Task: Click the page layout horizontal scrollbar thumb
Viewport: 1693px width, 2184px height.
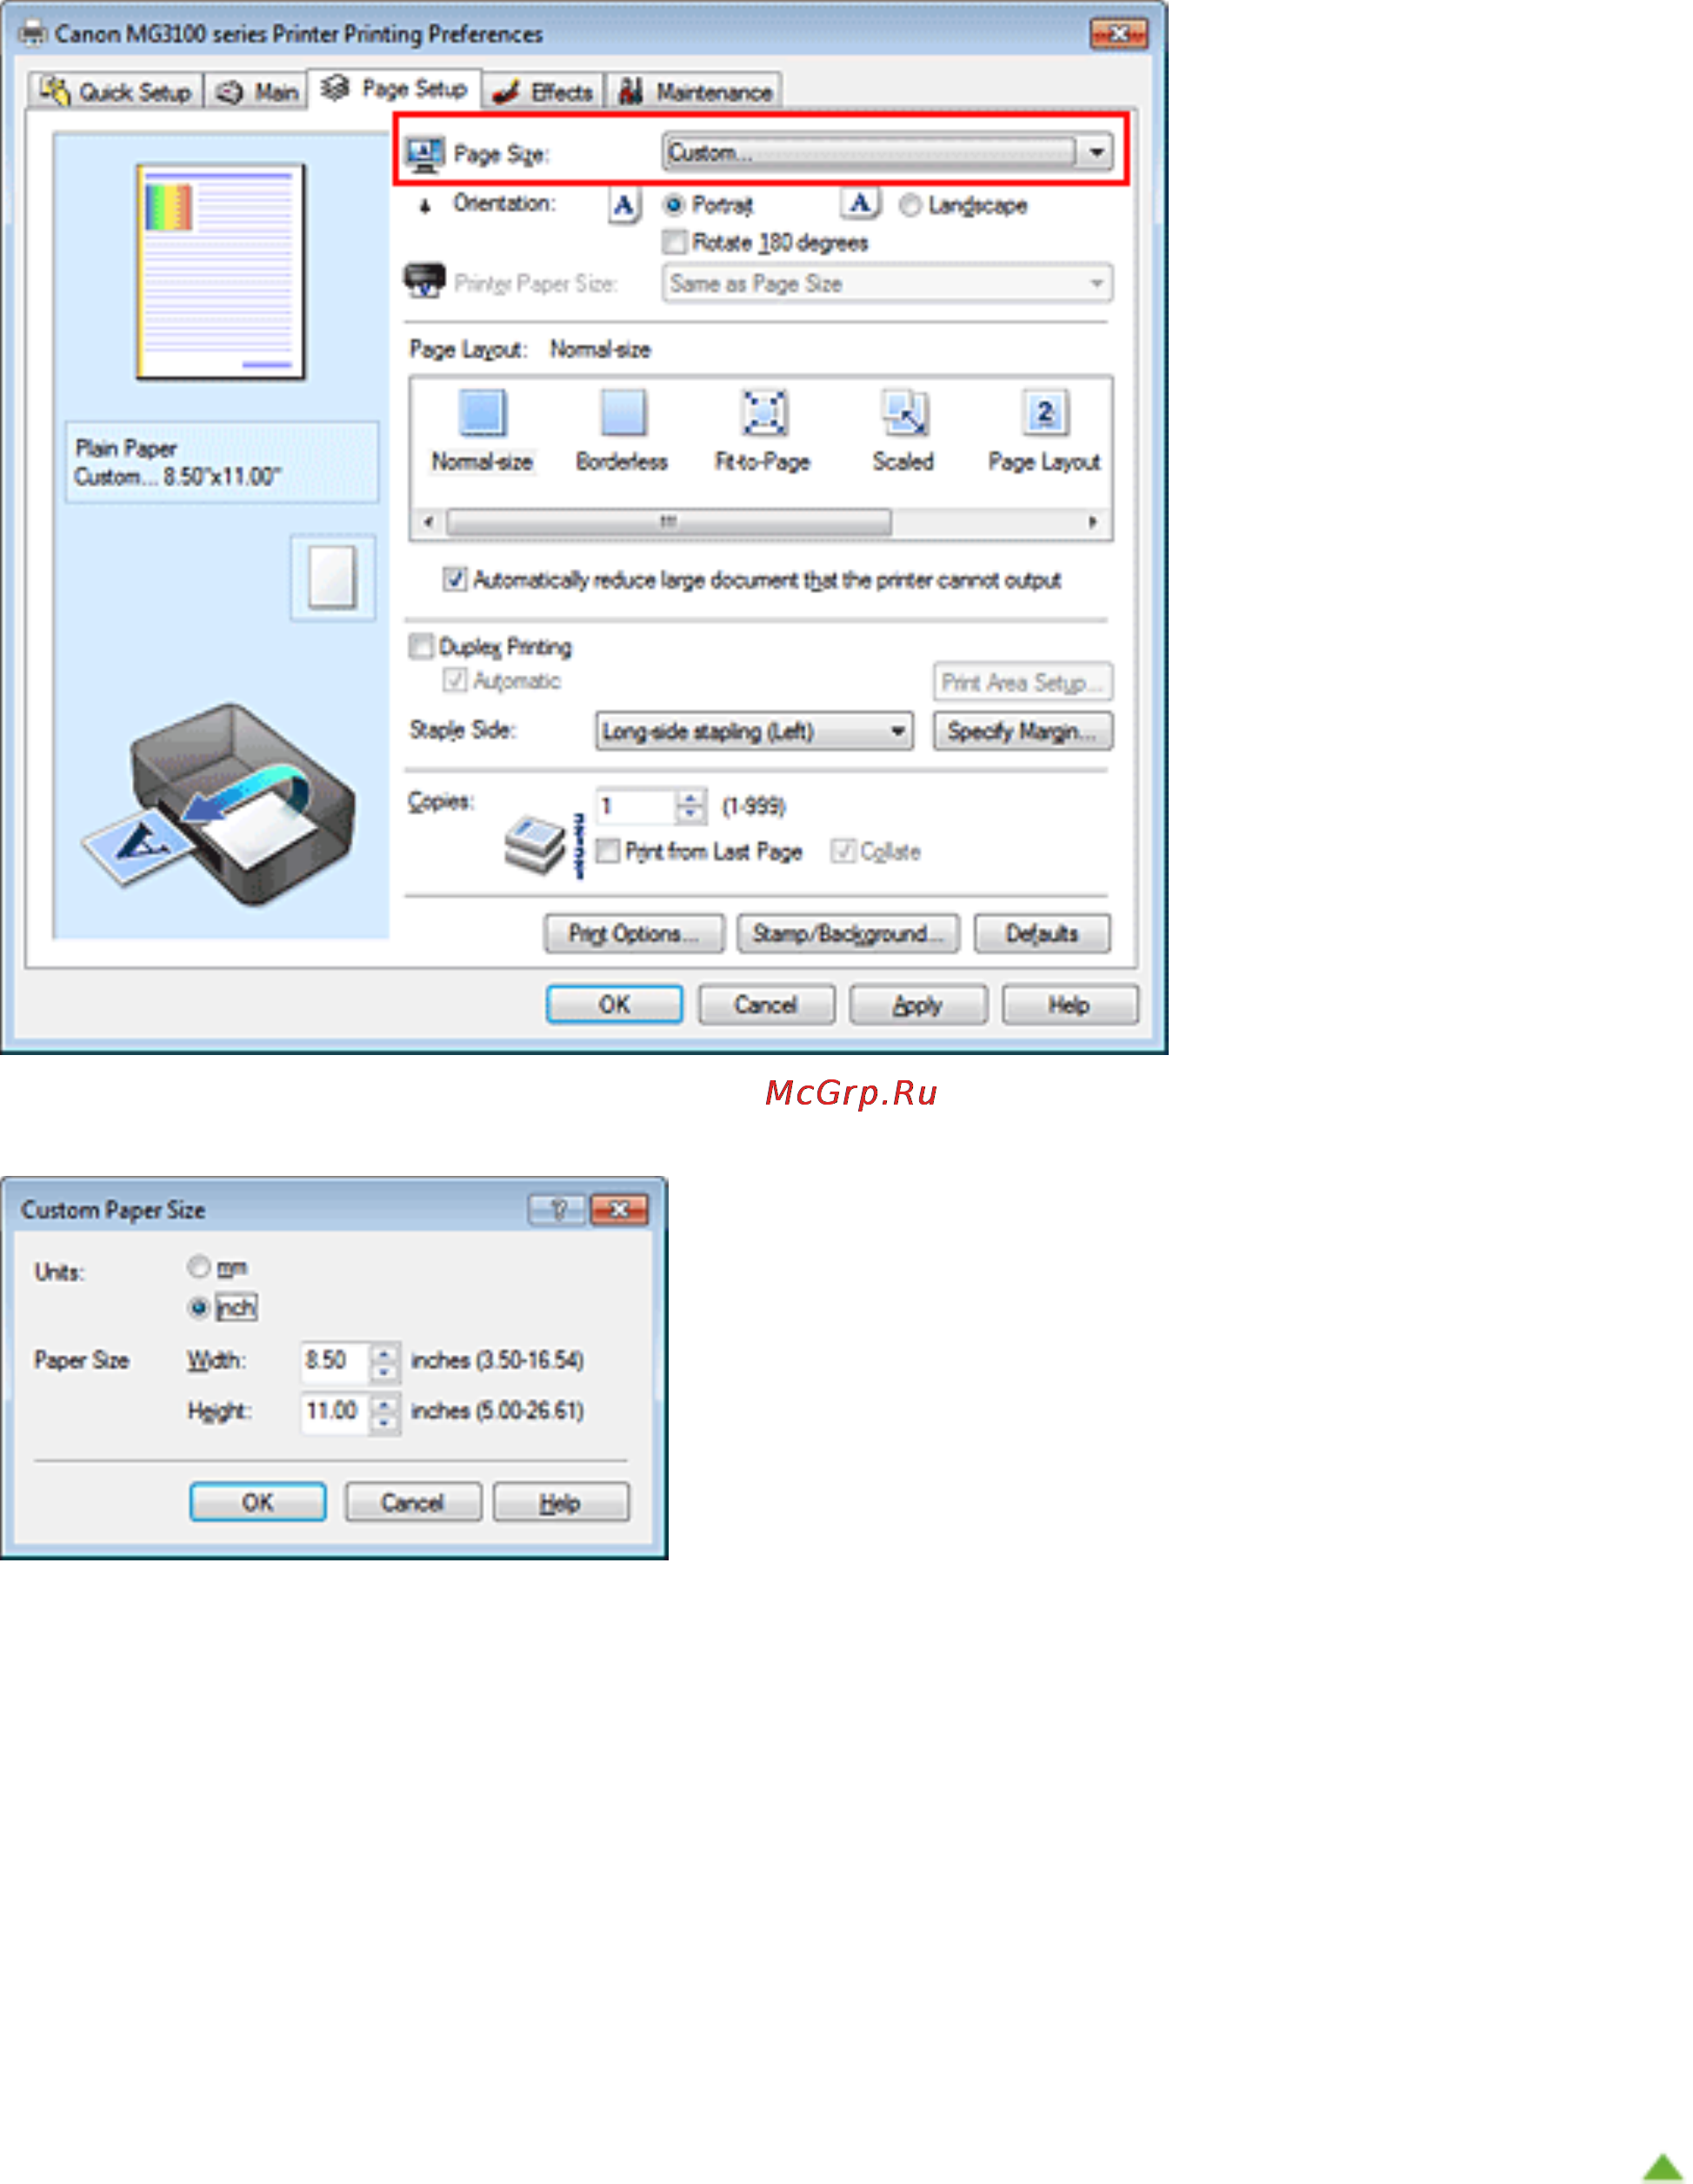Action: tap(669, 522)
